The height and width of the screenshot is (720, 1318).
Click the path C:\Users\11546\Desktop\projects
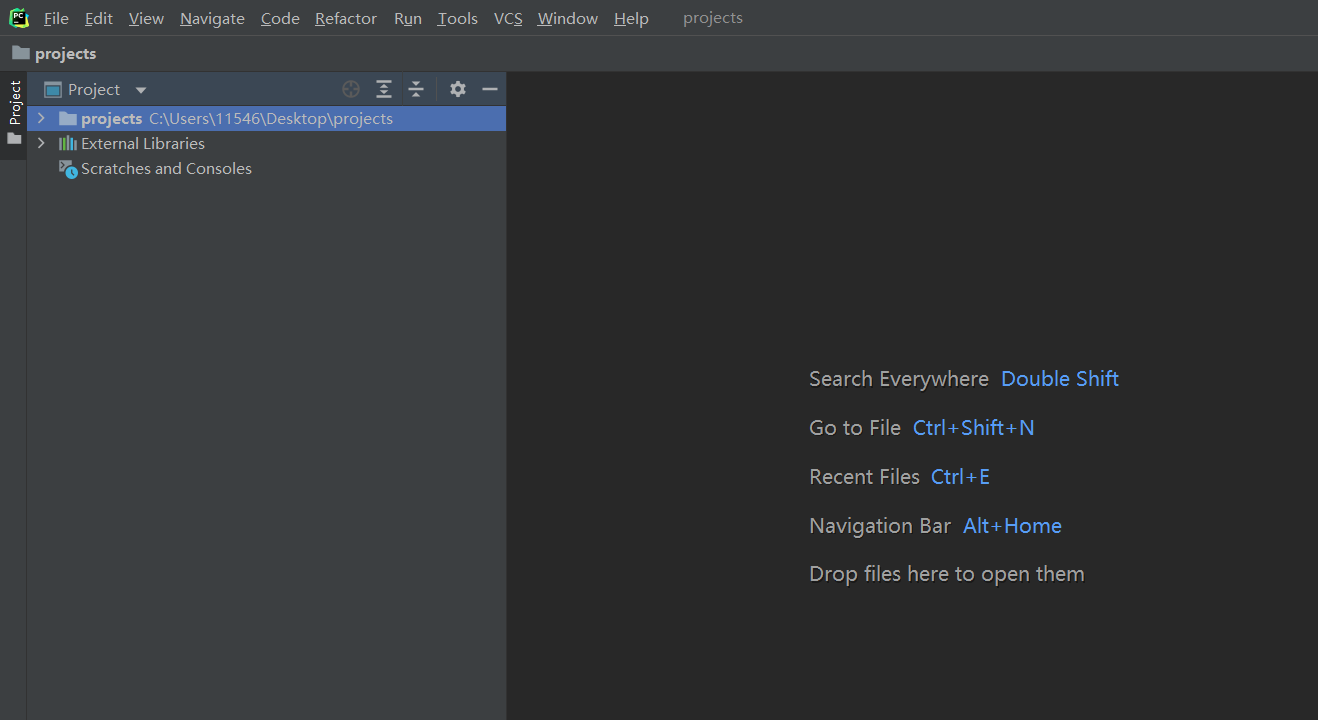coord(271,118)
